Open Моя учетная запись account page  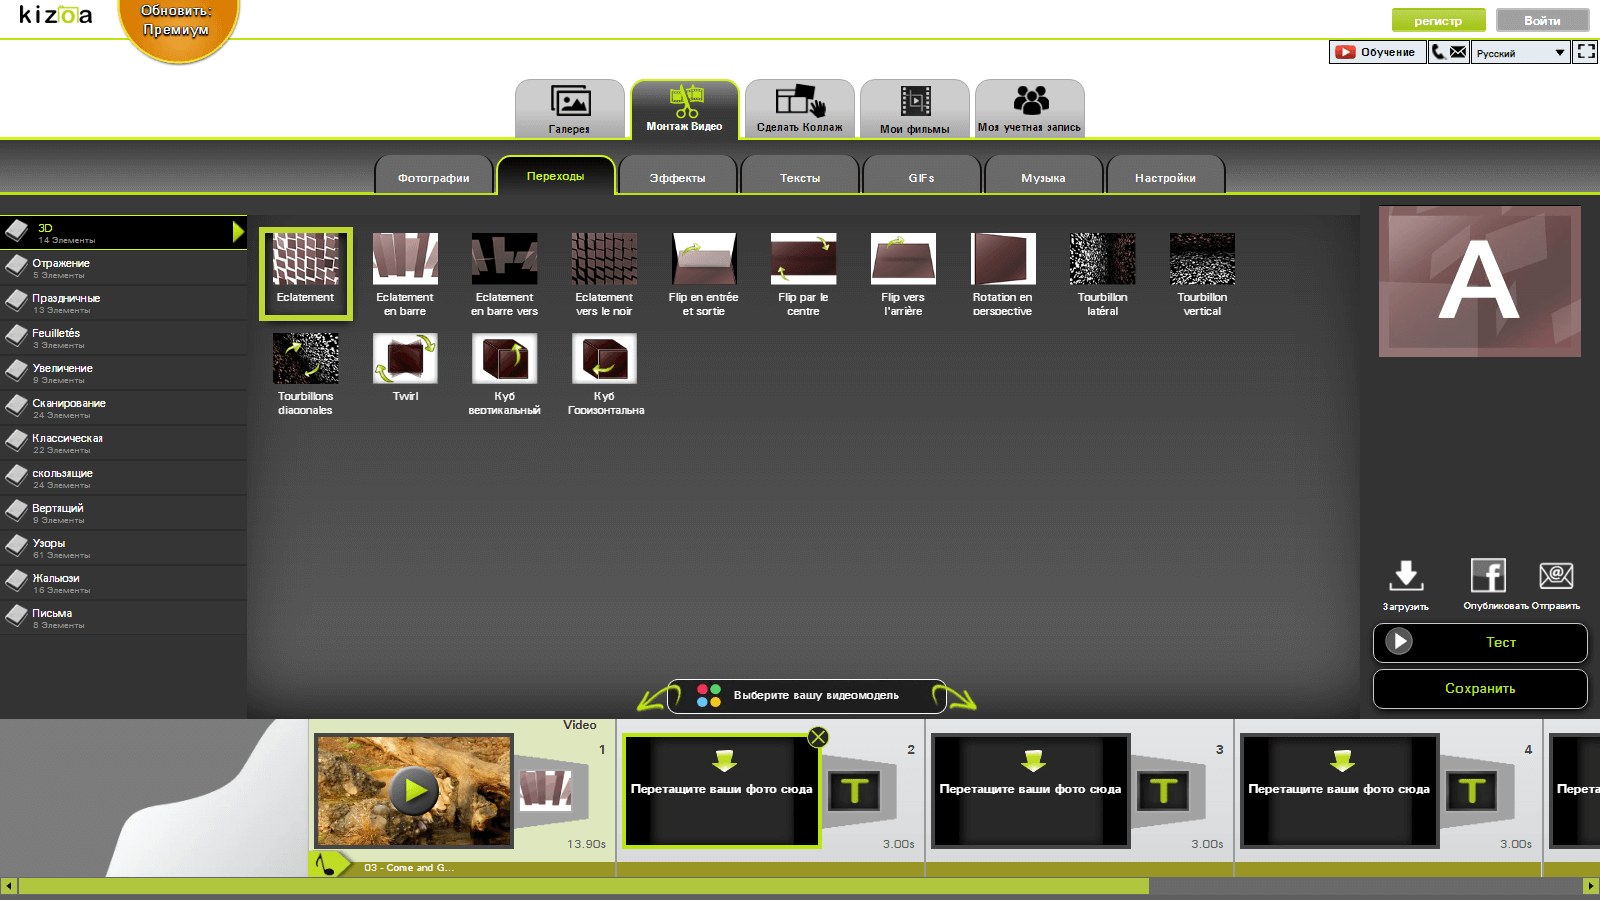coord(1030,109)
